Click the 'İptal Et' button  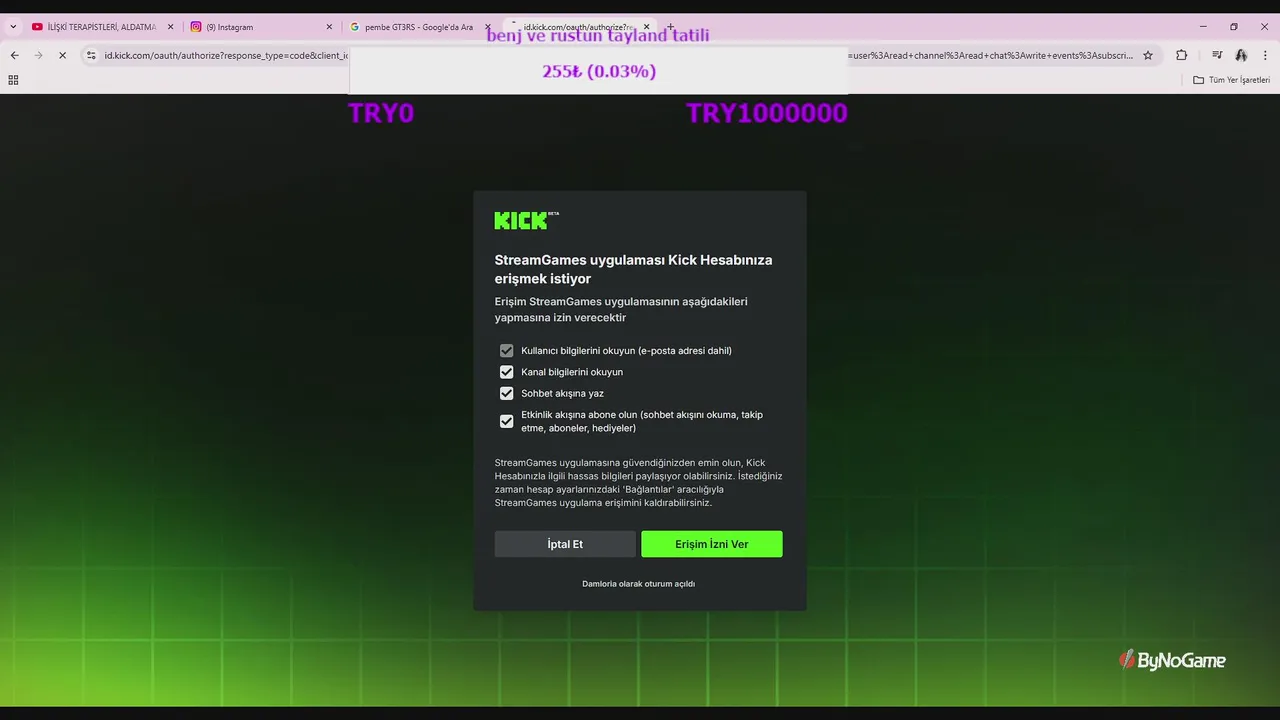coord(565,544)
